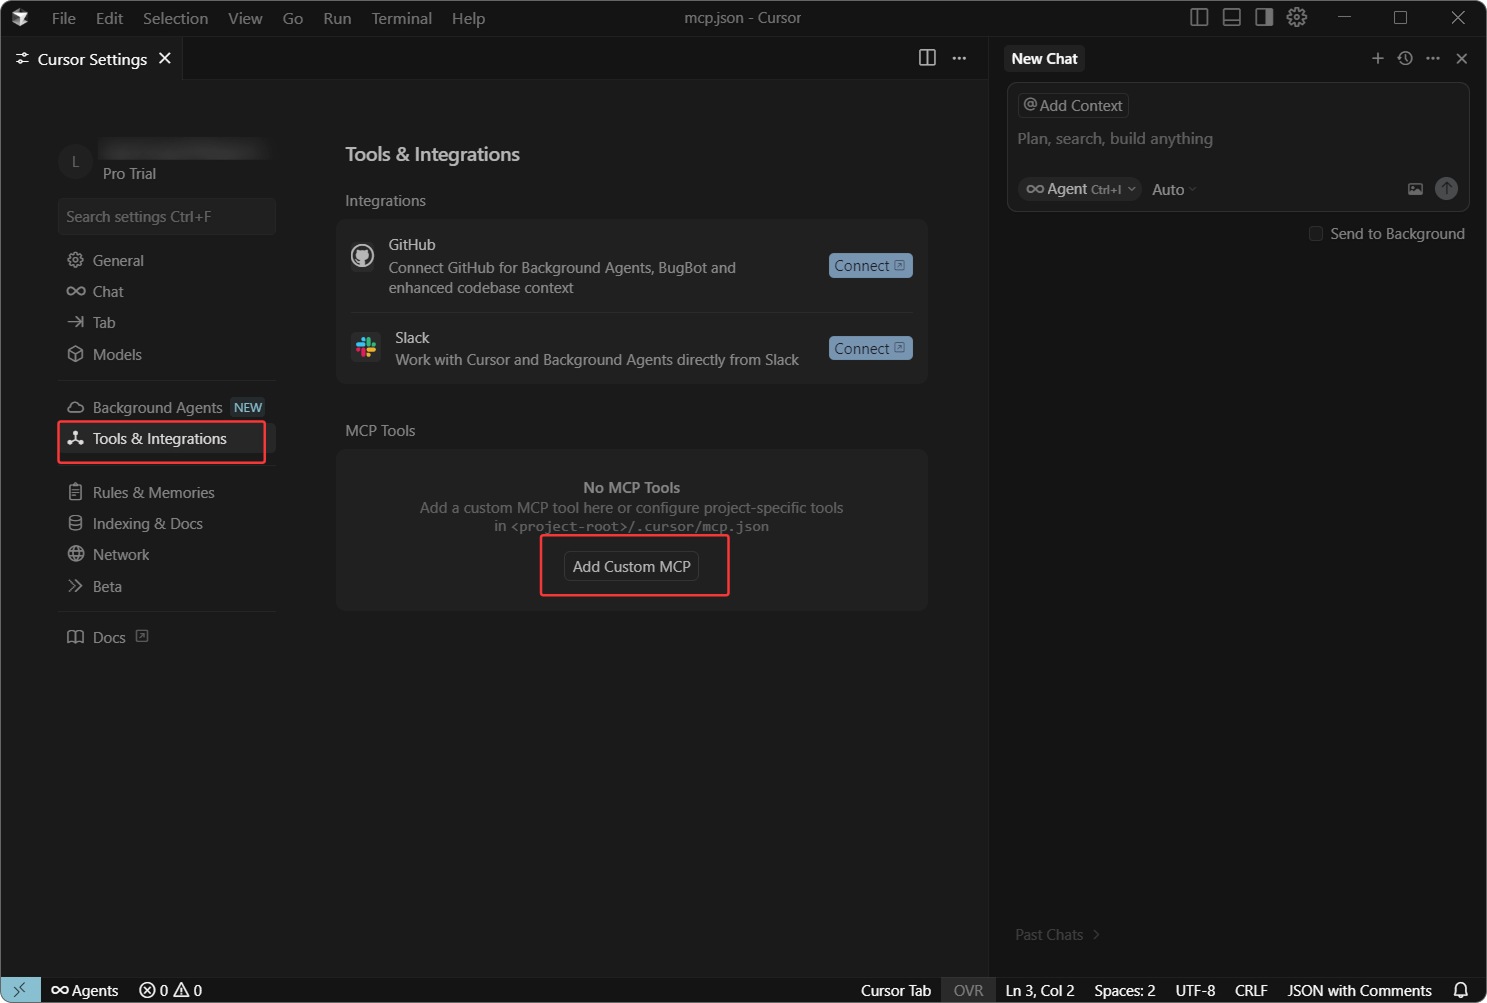
Task: Open General settings section
Action: [167, 260]
